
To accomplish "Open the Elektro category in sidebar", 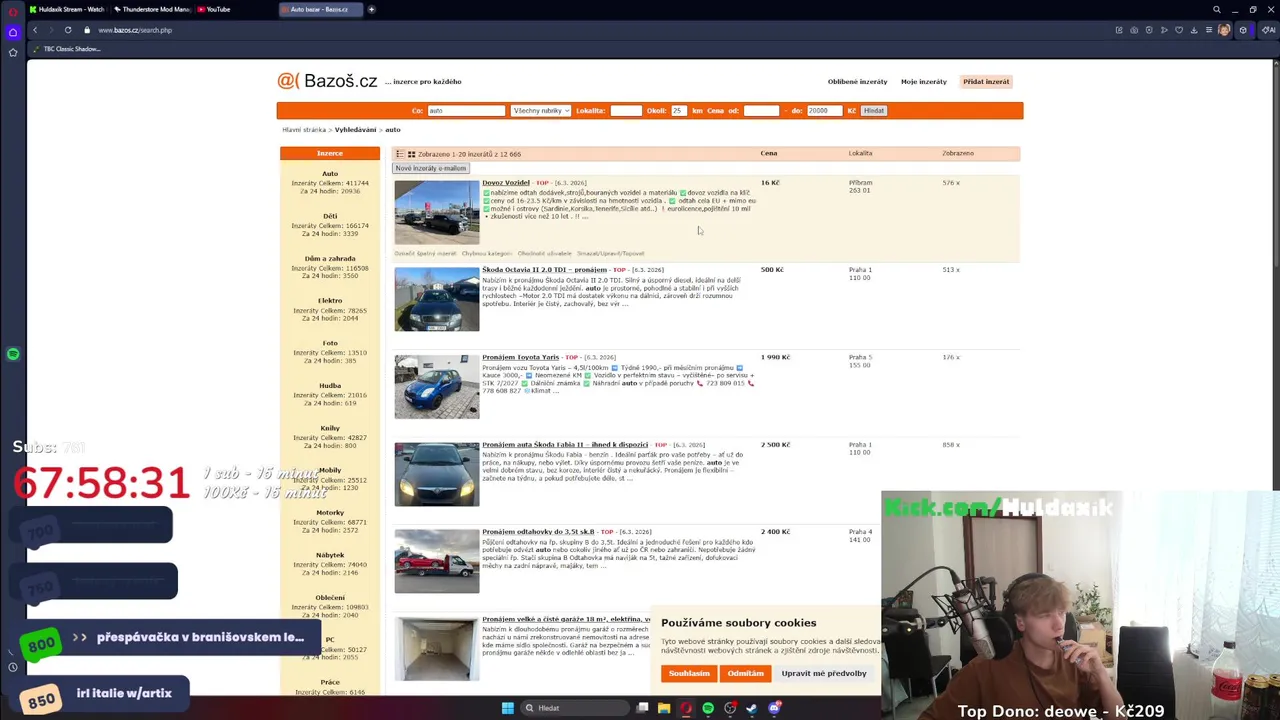I will 330,301.
